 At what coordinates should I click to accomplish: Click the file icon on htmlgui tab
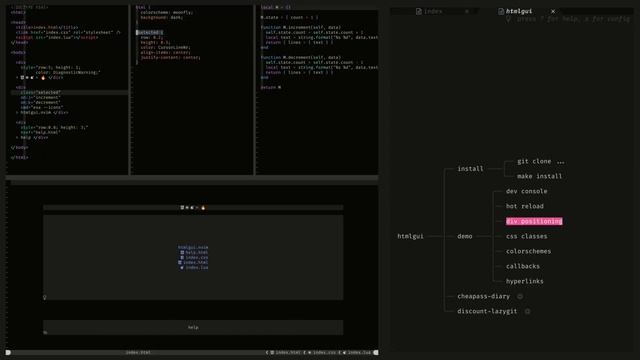coord(501,11)
